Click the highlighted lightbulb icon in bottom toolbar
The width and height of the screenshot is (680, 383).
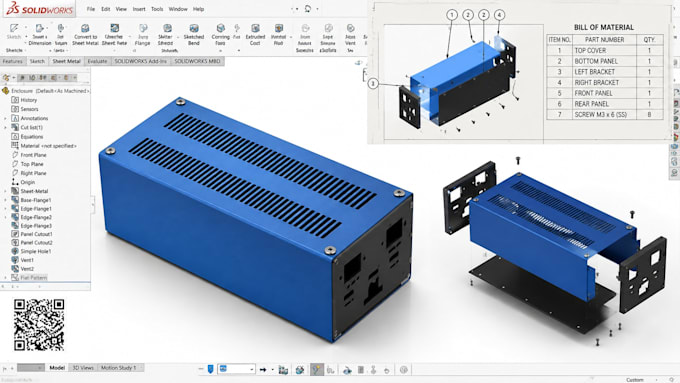click(x=317, y=370)
